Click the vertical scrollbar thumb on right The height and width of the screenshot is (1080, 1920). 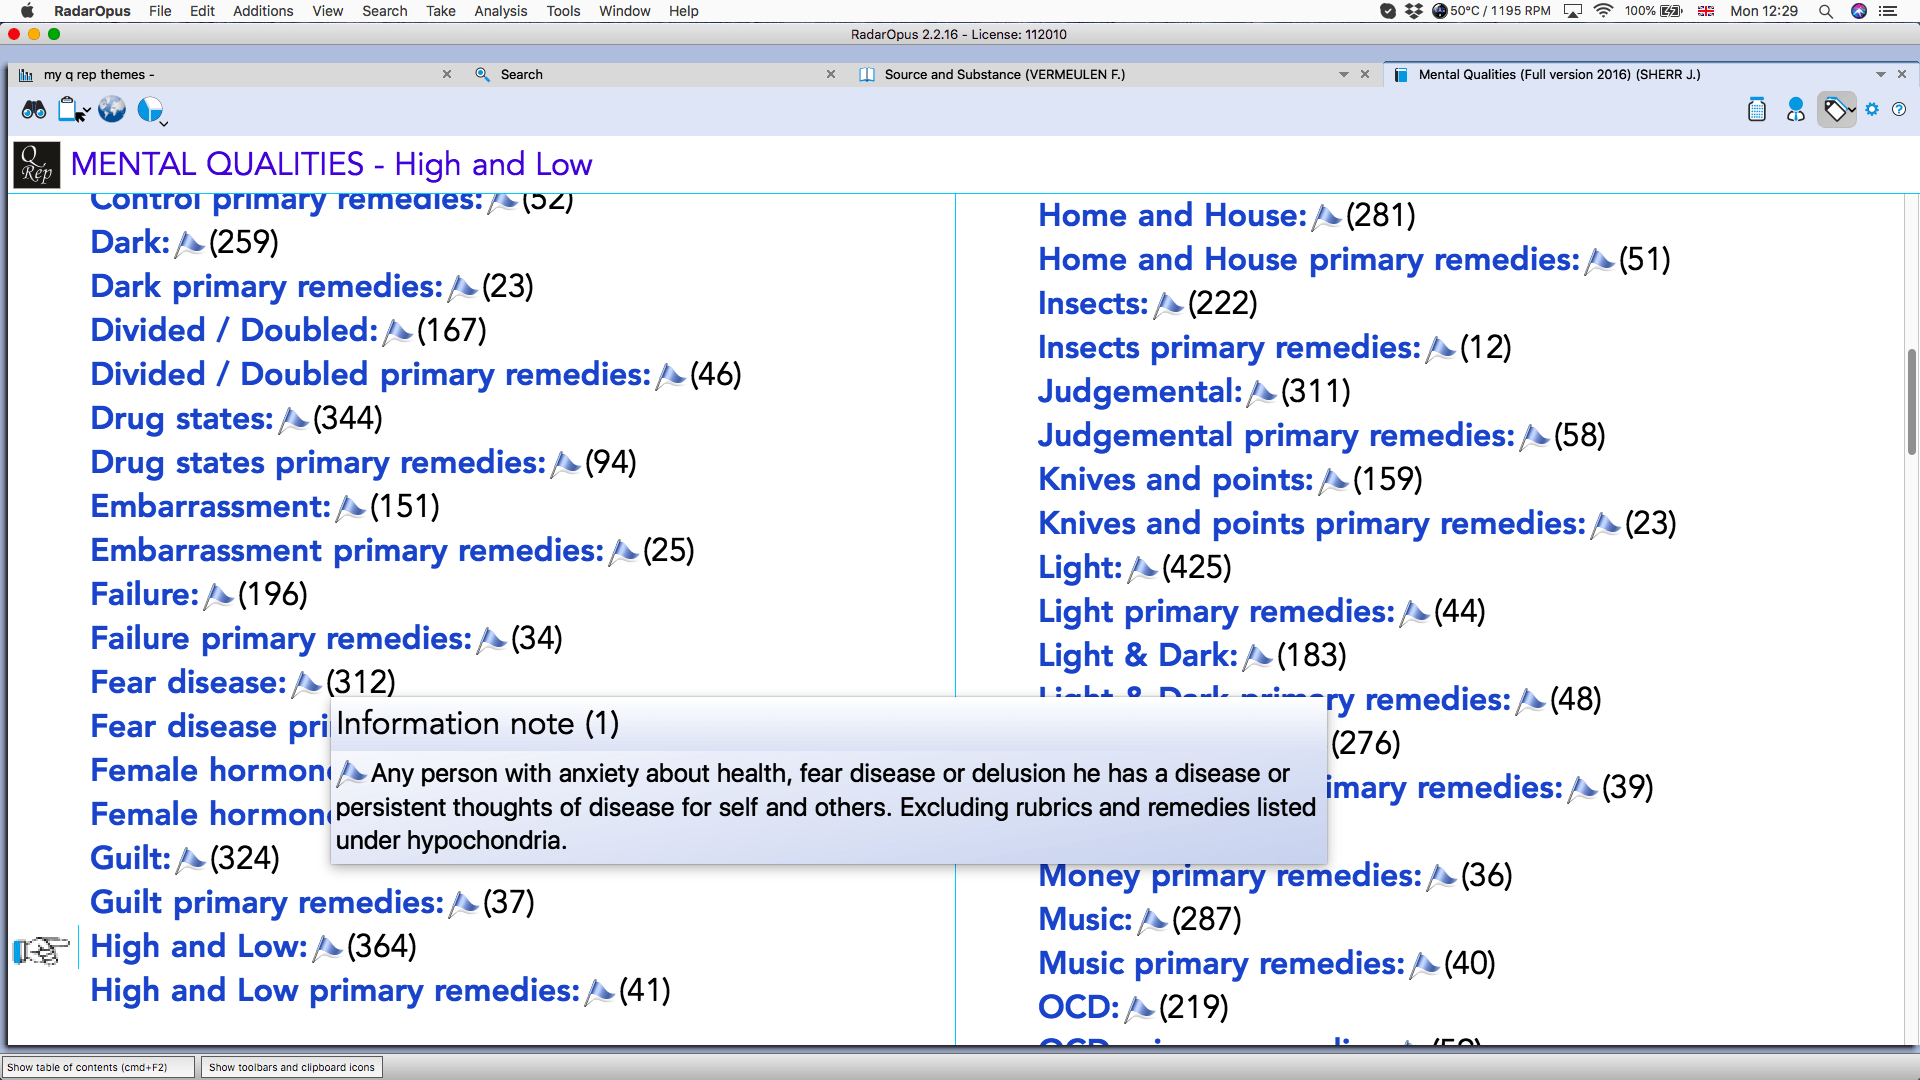click(1912, 401)
